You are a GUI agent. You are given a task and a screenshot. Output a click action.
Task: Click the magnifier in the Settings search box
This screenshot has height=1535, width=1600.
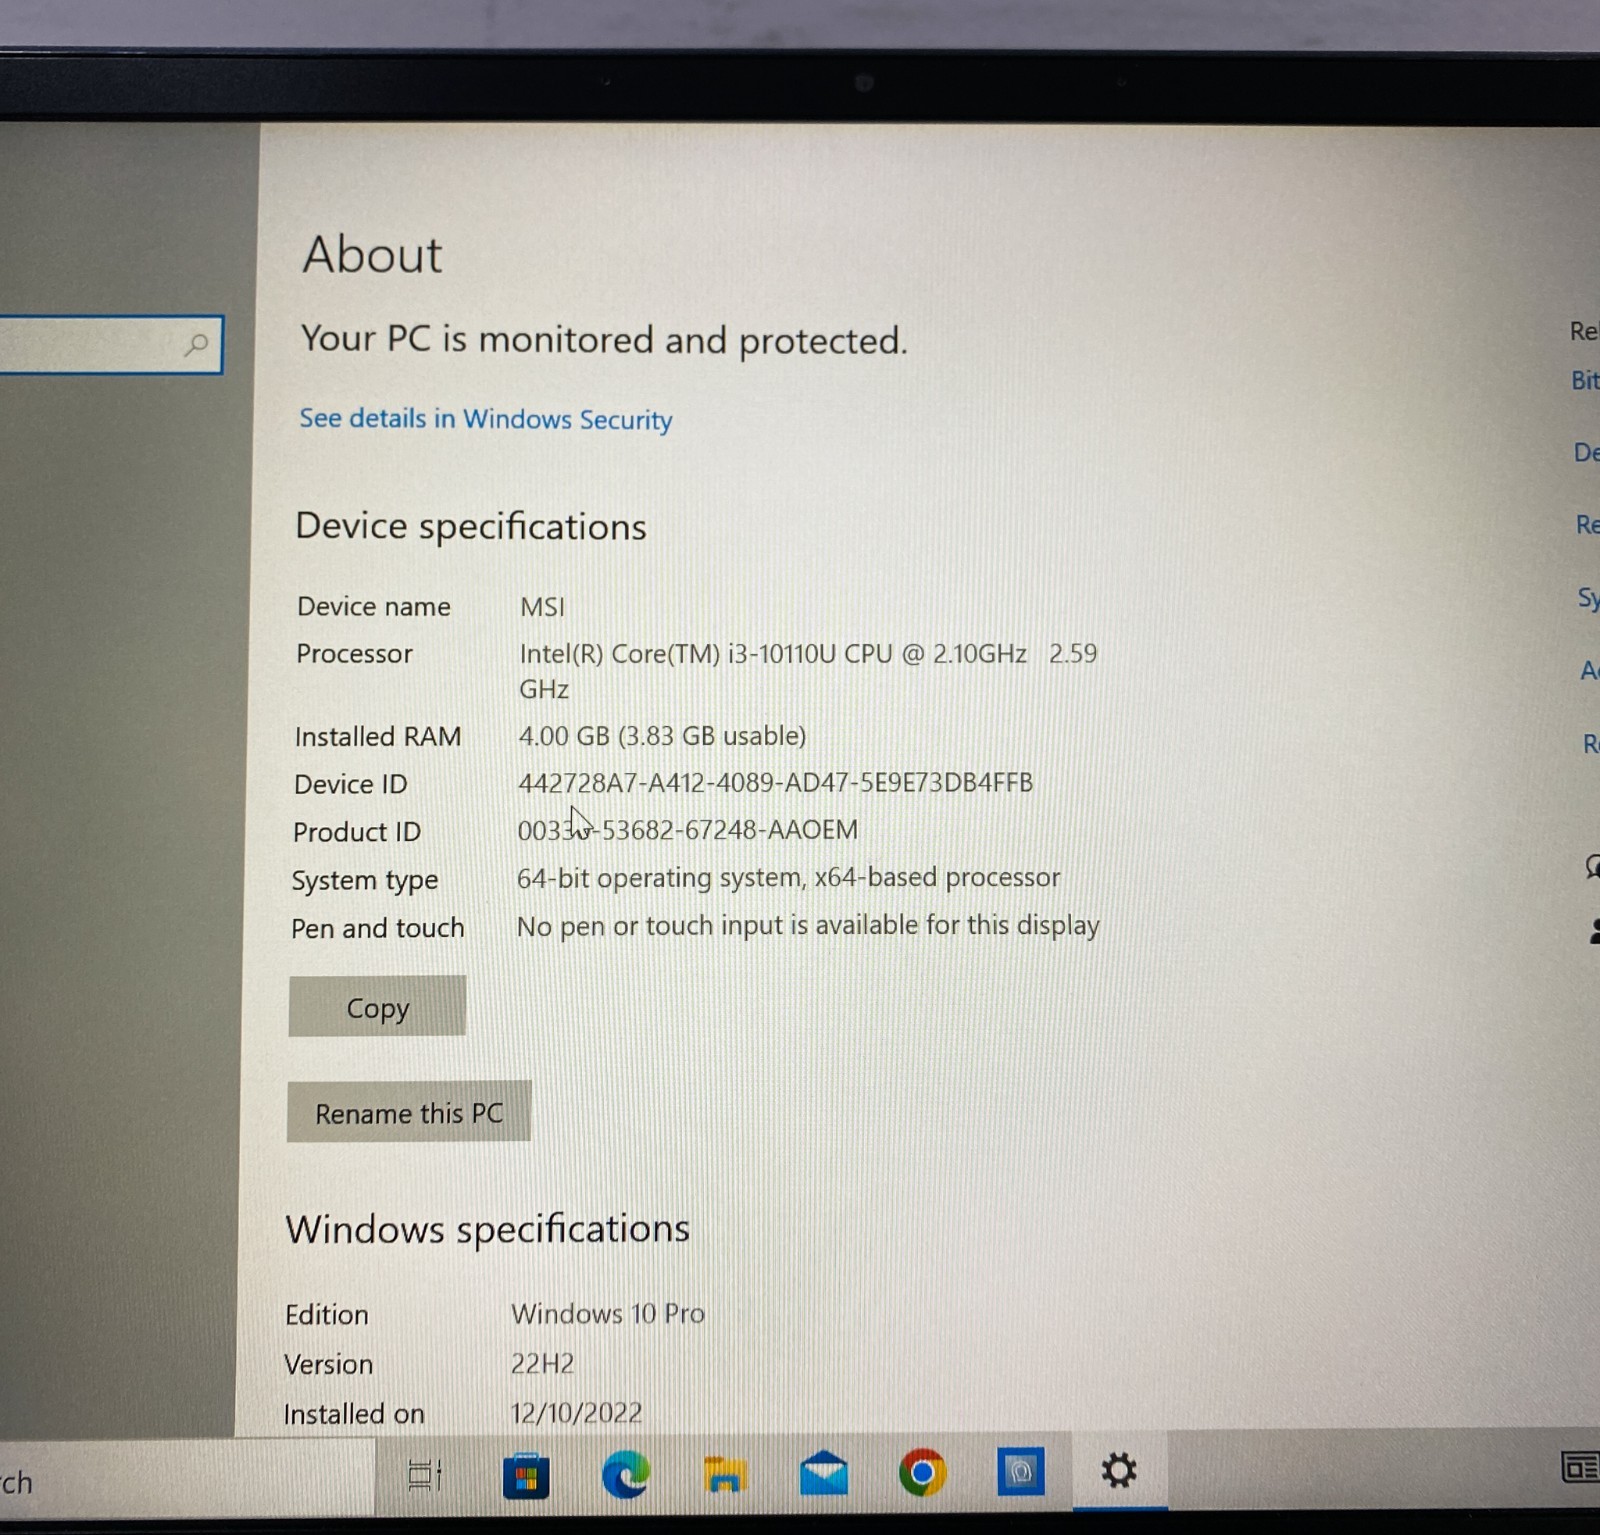(197, 345)
